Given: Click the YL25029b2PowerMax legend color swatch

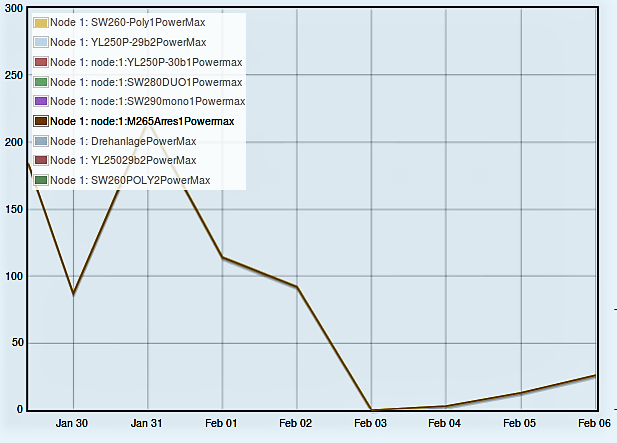Looking at the screenshot, I should click(x=41, y=160).
